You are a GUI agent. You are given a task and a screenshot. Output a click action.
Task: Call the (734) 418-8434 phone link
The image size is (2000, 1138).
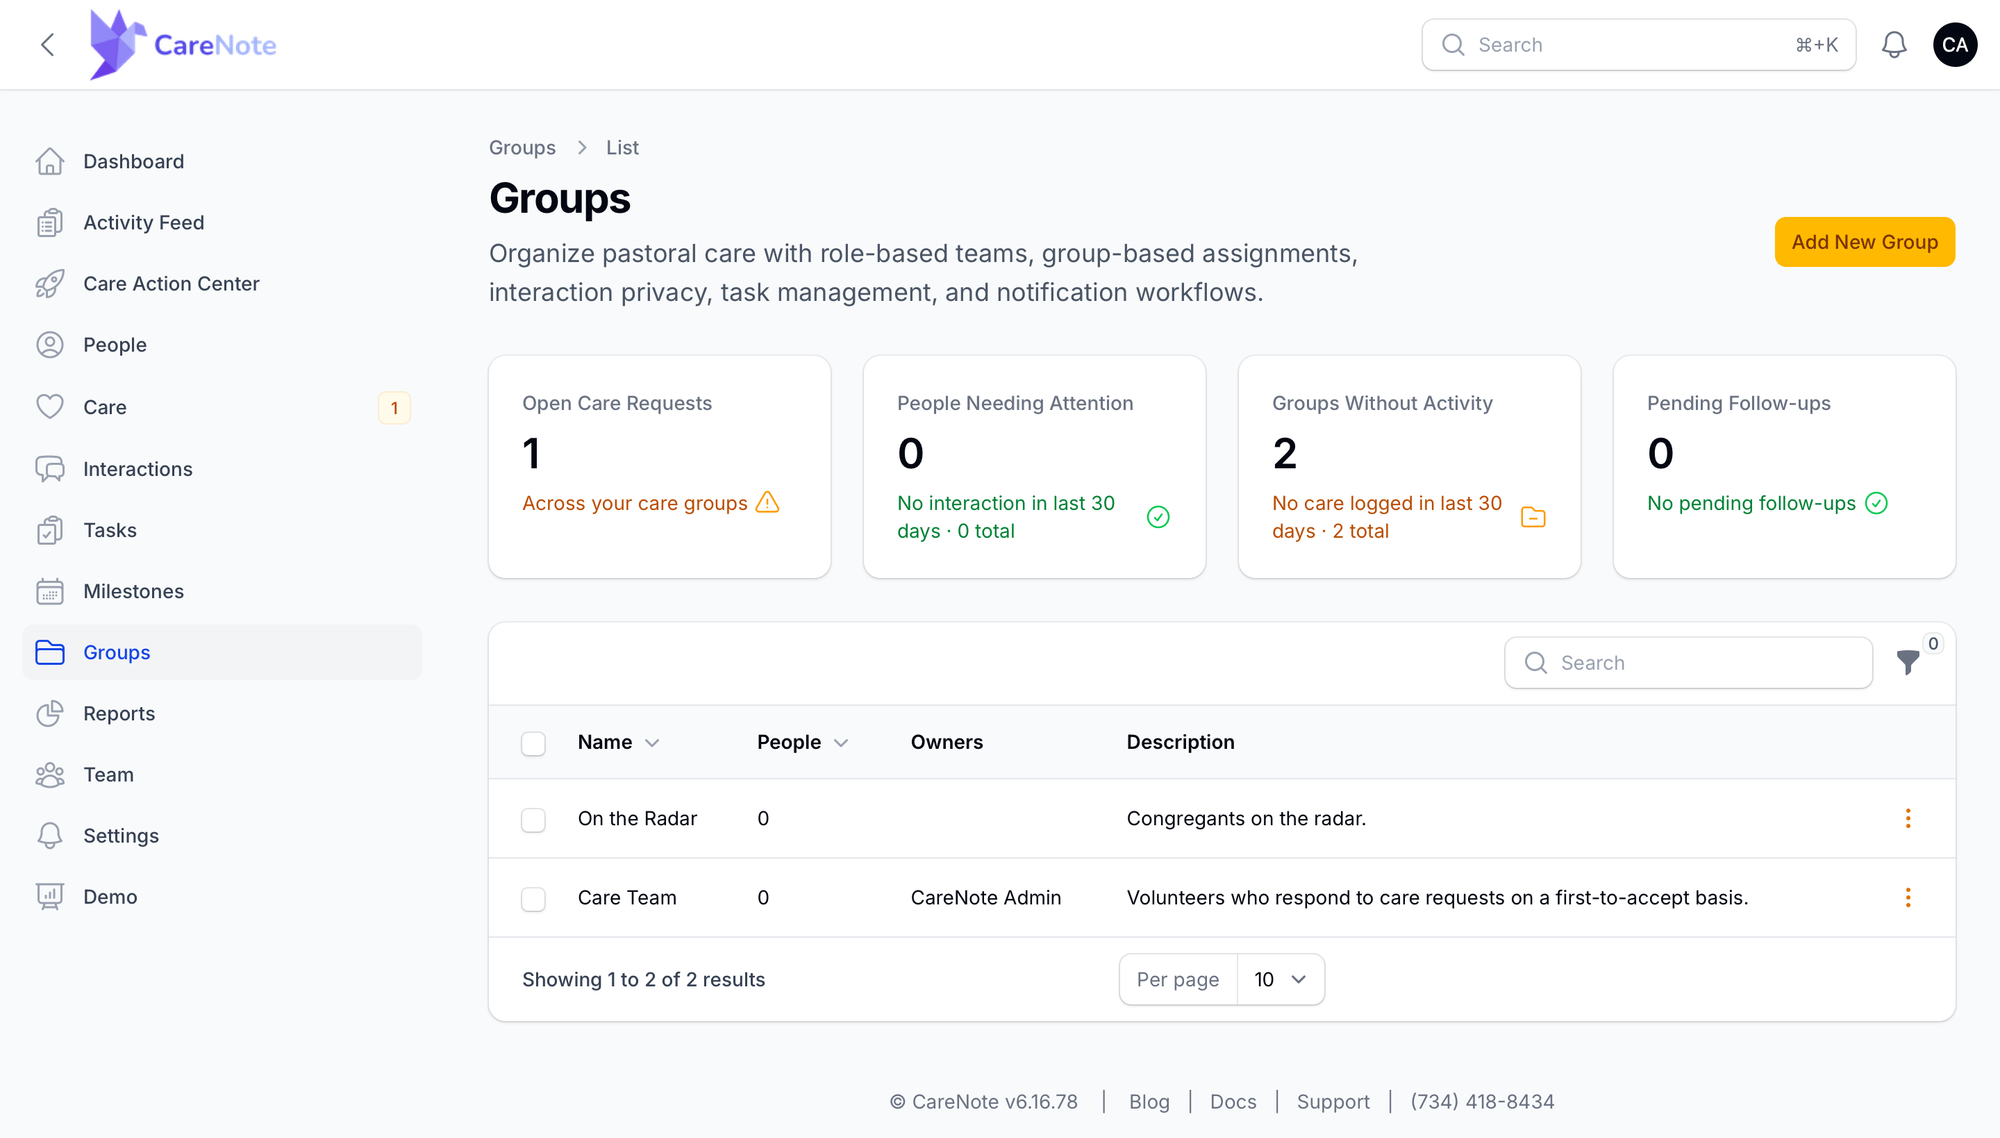point(1482,1101)
